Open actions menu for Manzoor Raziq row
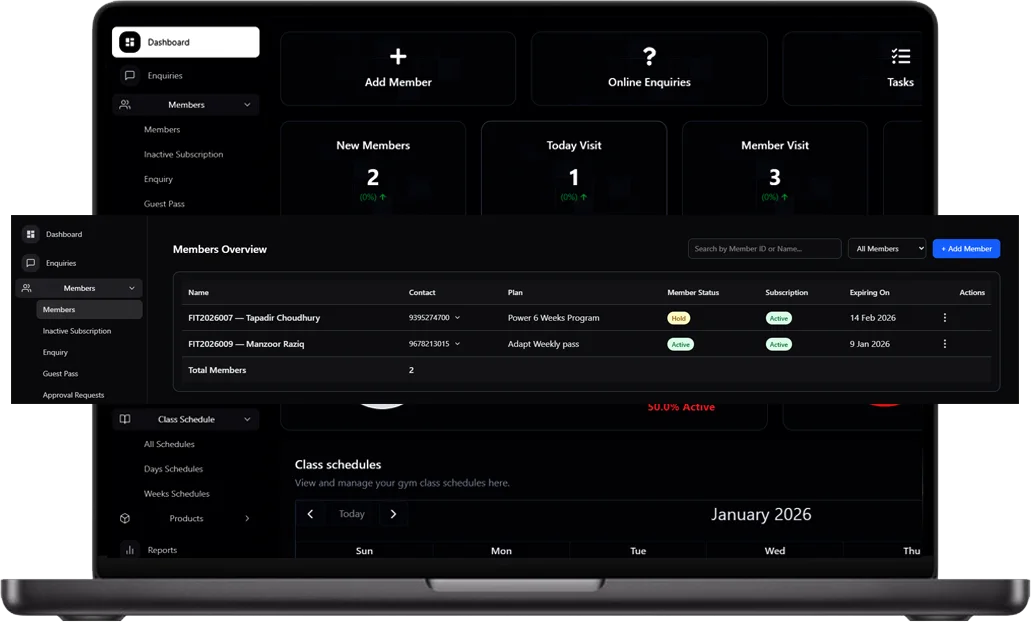Viewport: 1031px width, 622px height. [x=945, y=344]
